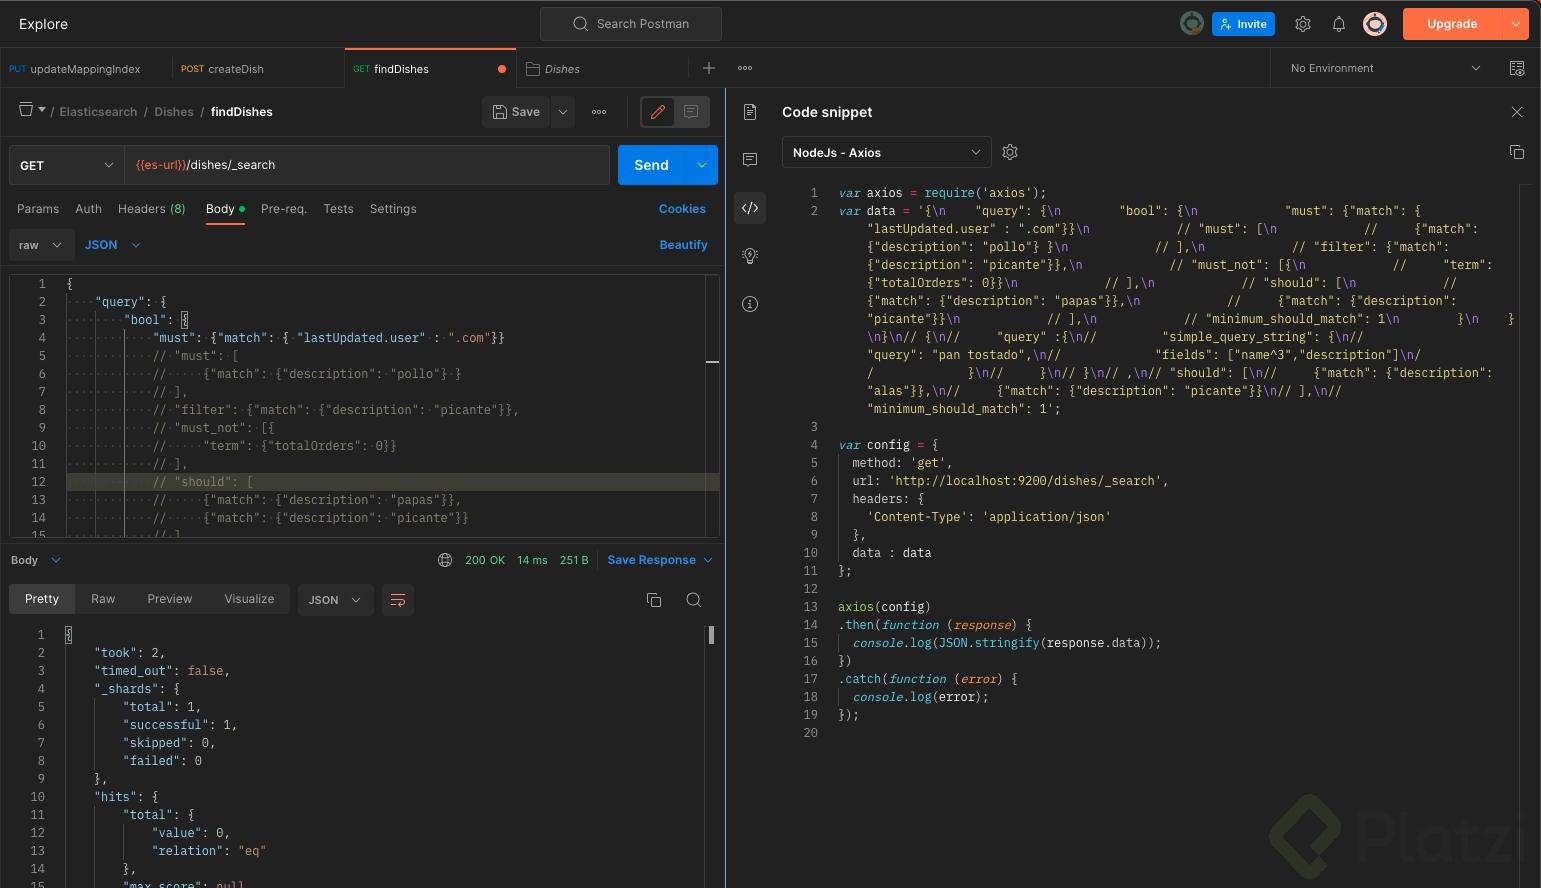
Task: Open the GET method dropdown
Action: click(x=66, y=165)
